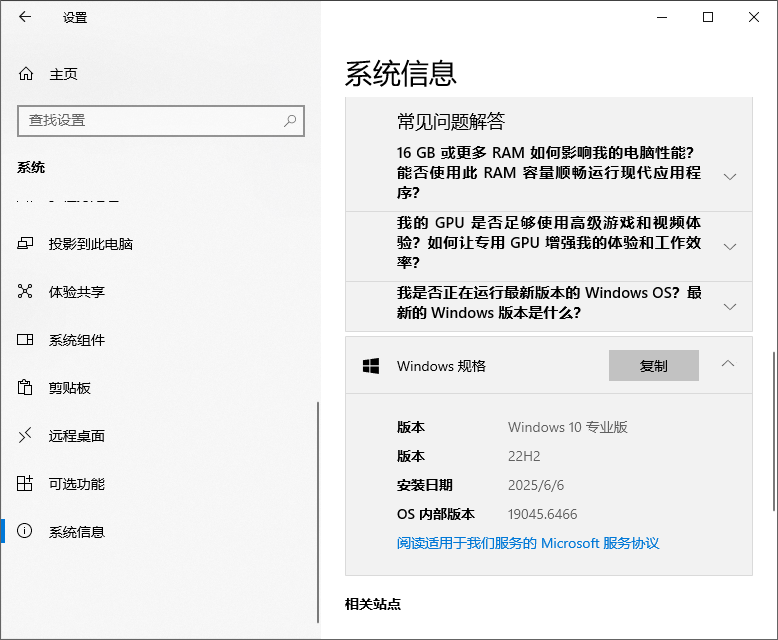778x640 pixels.
Task: Copy Windows specs with 复制 button
Action: [654, 366]
